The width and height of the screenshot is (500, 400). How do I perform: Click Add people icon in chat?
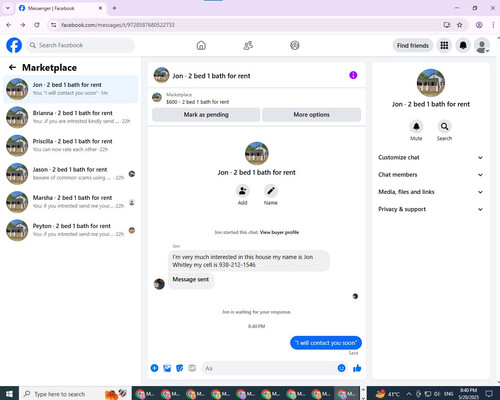point(242,191)
